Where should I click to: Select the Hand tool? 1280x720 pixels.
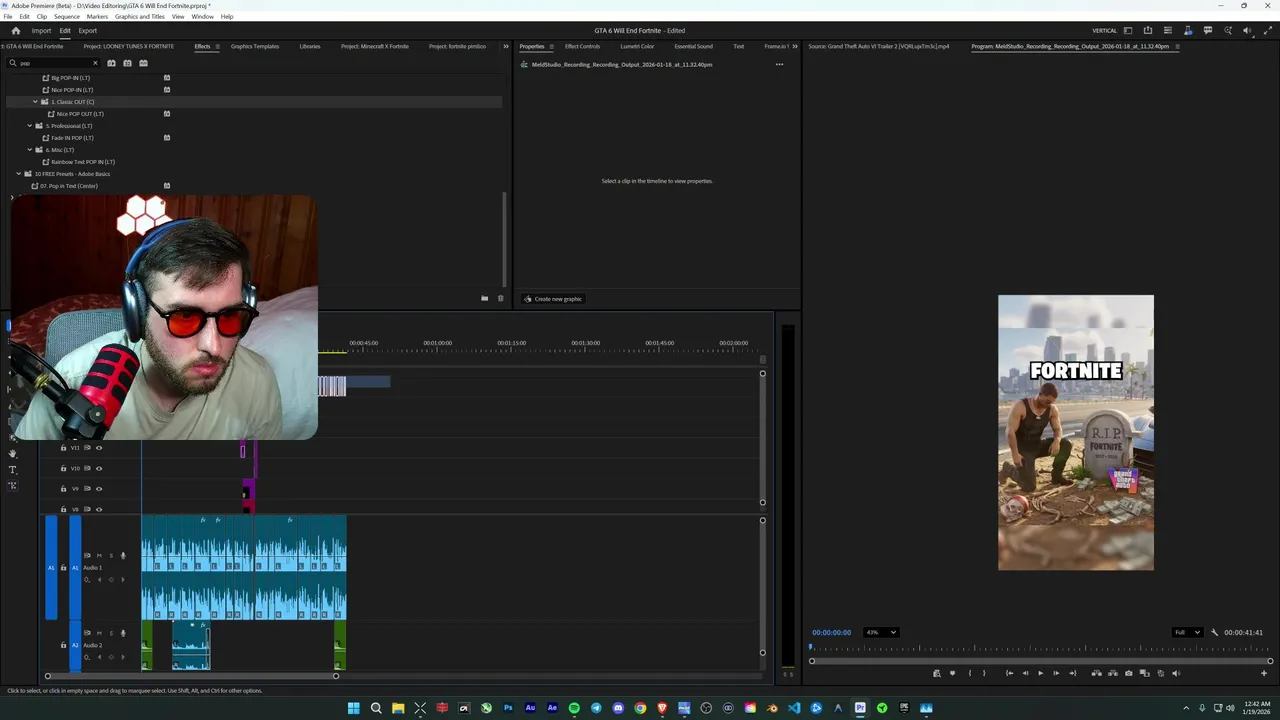[12, 453]
